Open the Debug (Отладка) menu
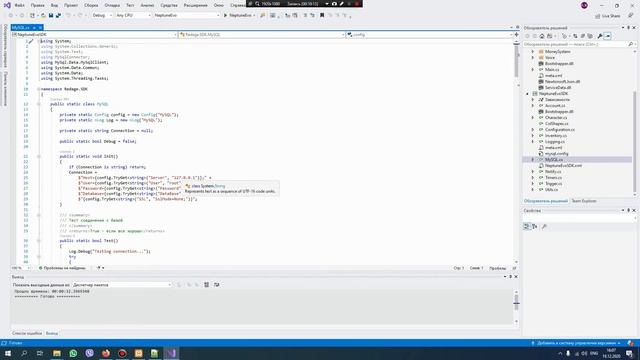This screenshot has width=640, height=360. click(x=112, y=5)
